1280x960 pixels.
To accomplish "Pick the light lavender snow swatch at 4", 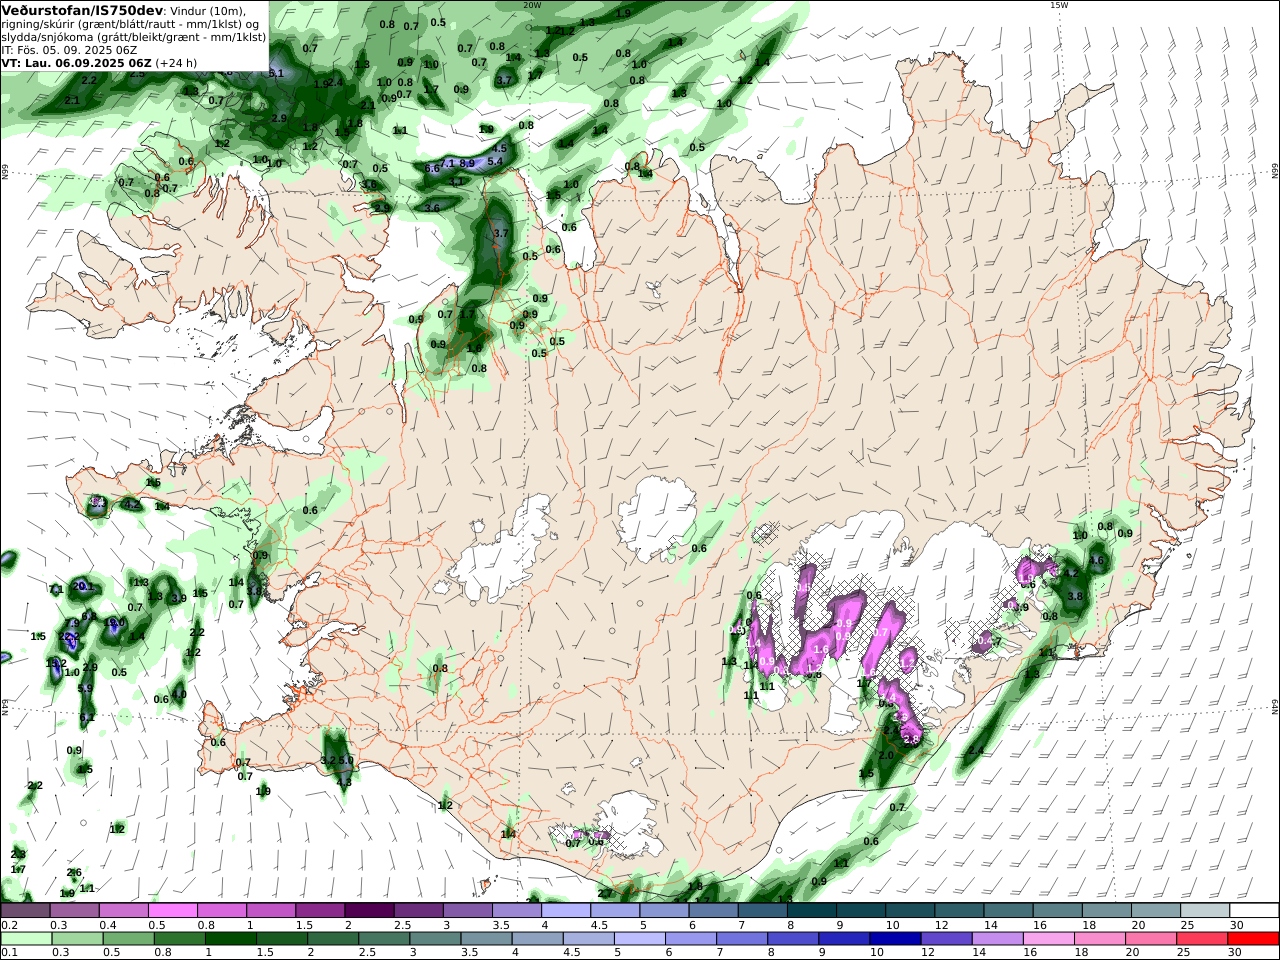I will point(565,911).
